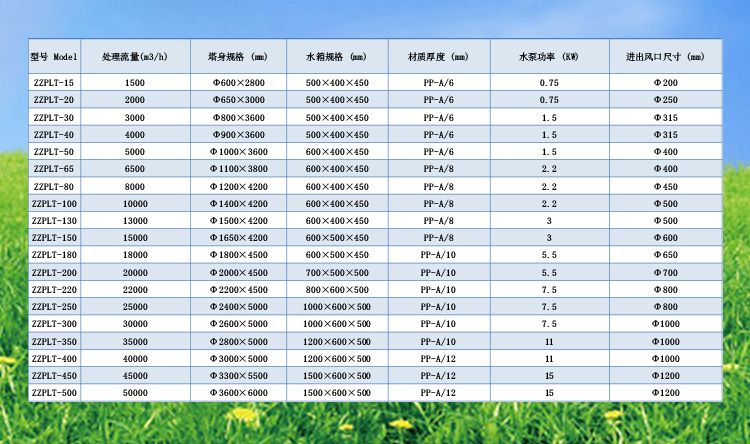Click tower spec Φ3300×5500

239,376
